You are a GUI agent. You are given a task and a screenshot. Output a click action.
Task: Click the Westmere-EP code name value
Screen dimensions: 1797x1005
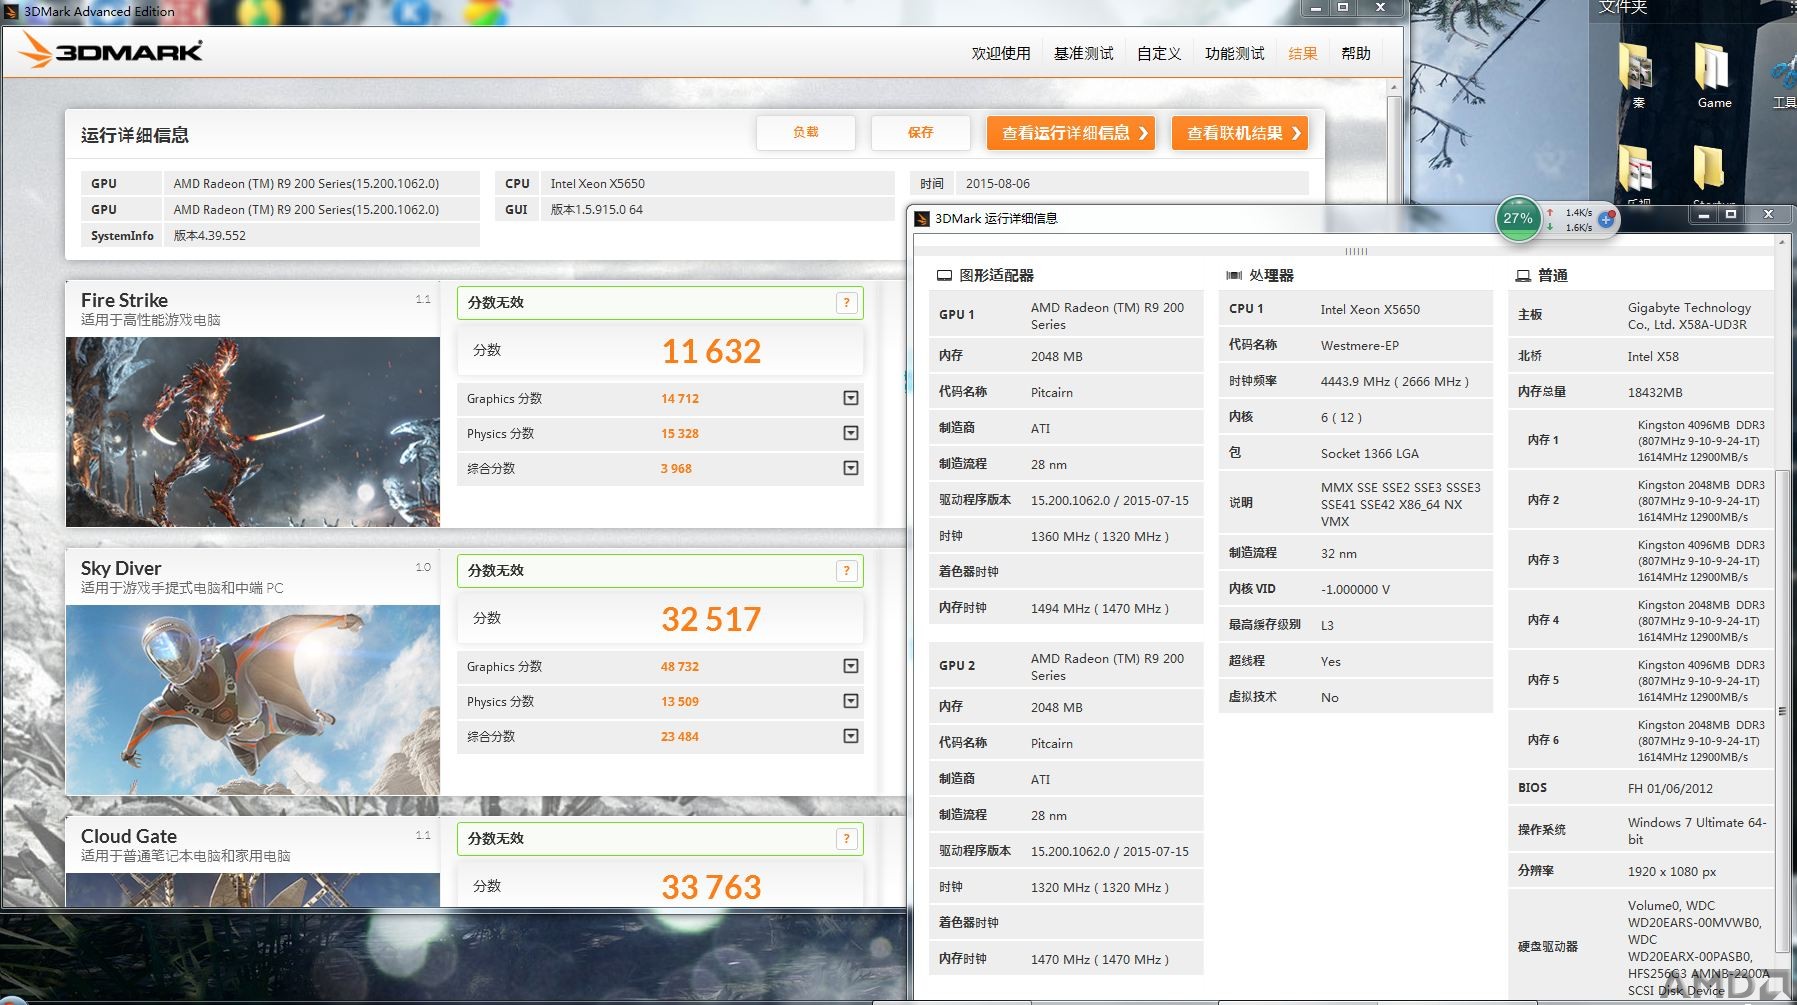[x=1360, y=345]
